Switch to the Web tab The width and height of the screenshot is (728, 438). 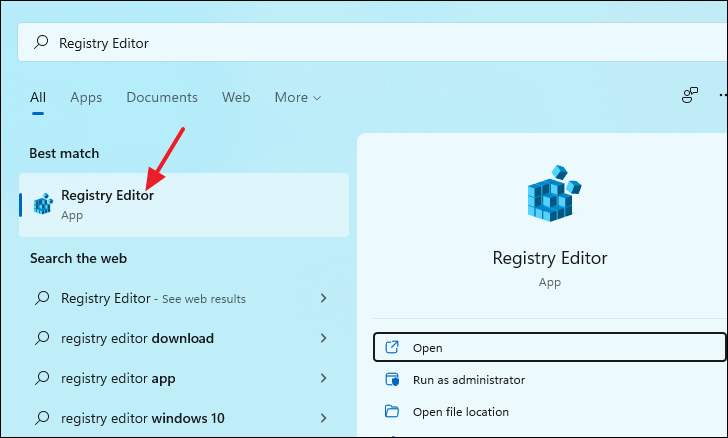tap(236, 97)
